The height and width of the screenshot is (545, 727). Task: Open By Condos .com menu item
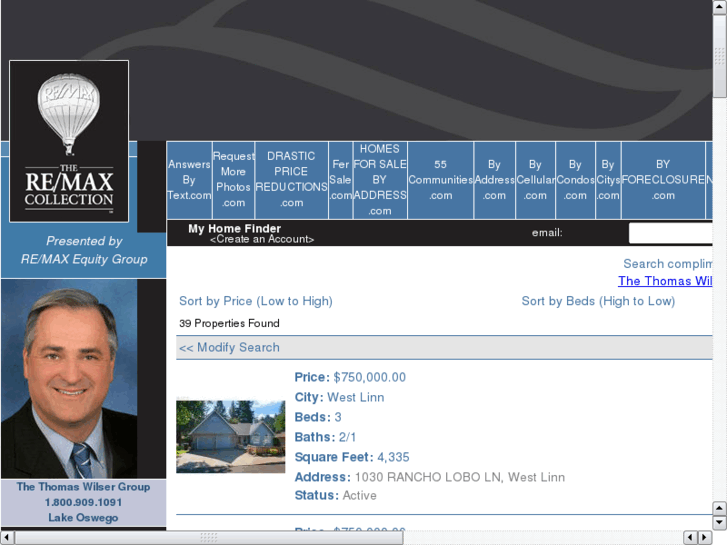tap(575, 180)
